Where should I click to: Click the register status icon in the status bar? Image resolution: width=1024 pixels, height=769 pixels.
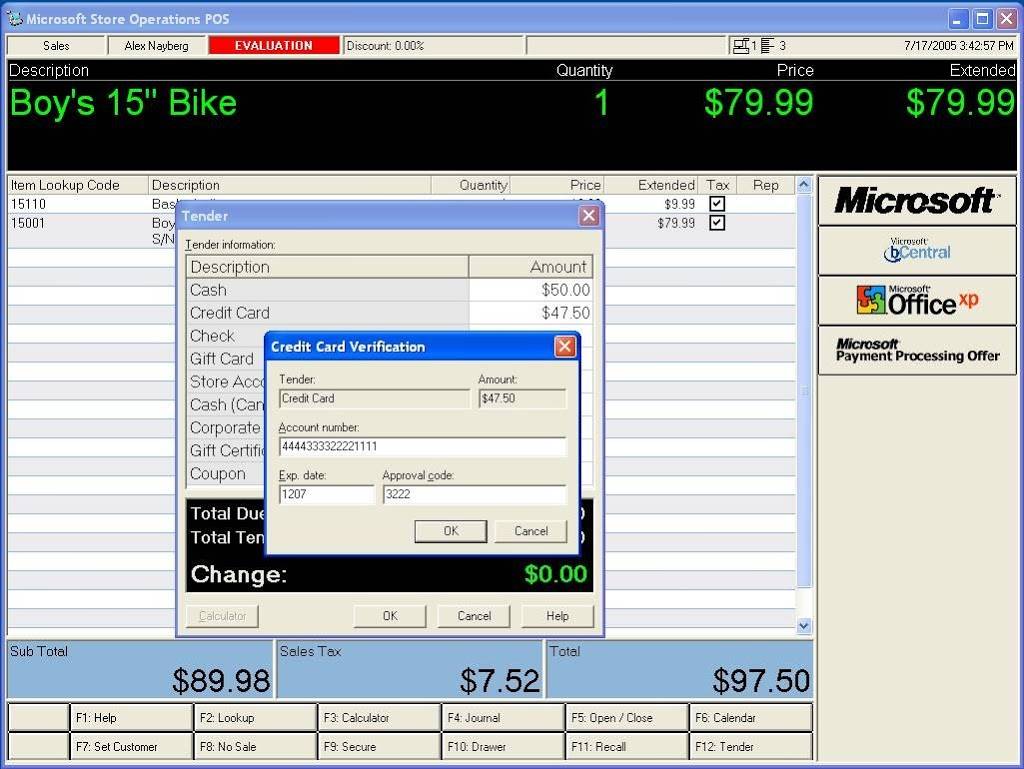(x=741, y=46)
